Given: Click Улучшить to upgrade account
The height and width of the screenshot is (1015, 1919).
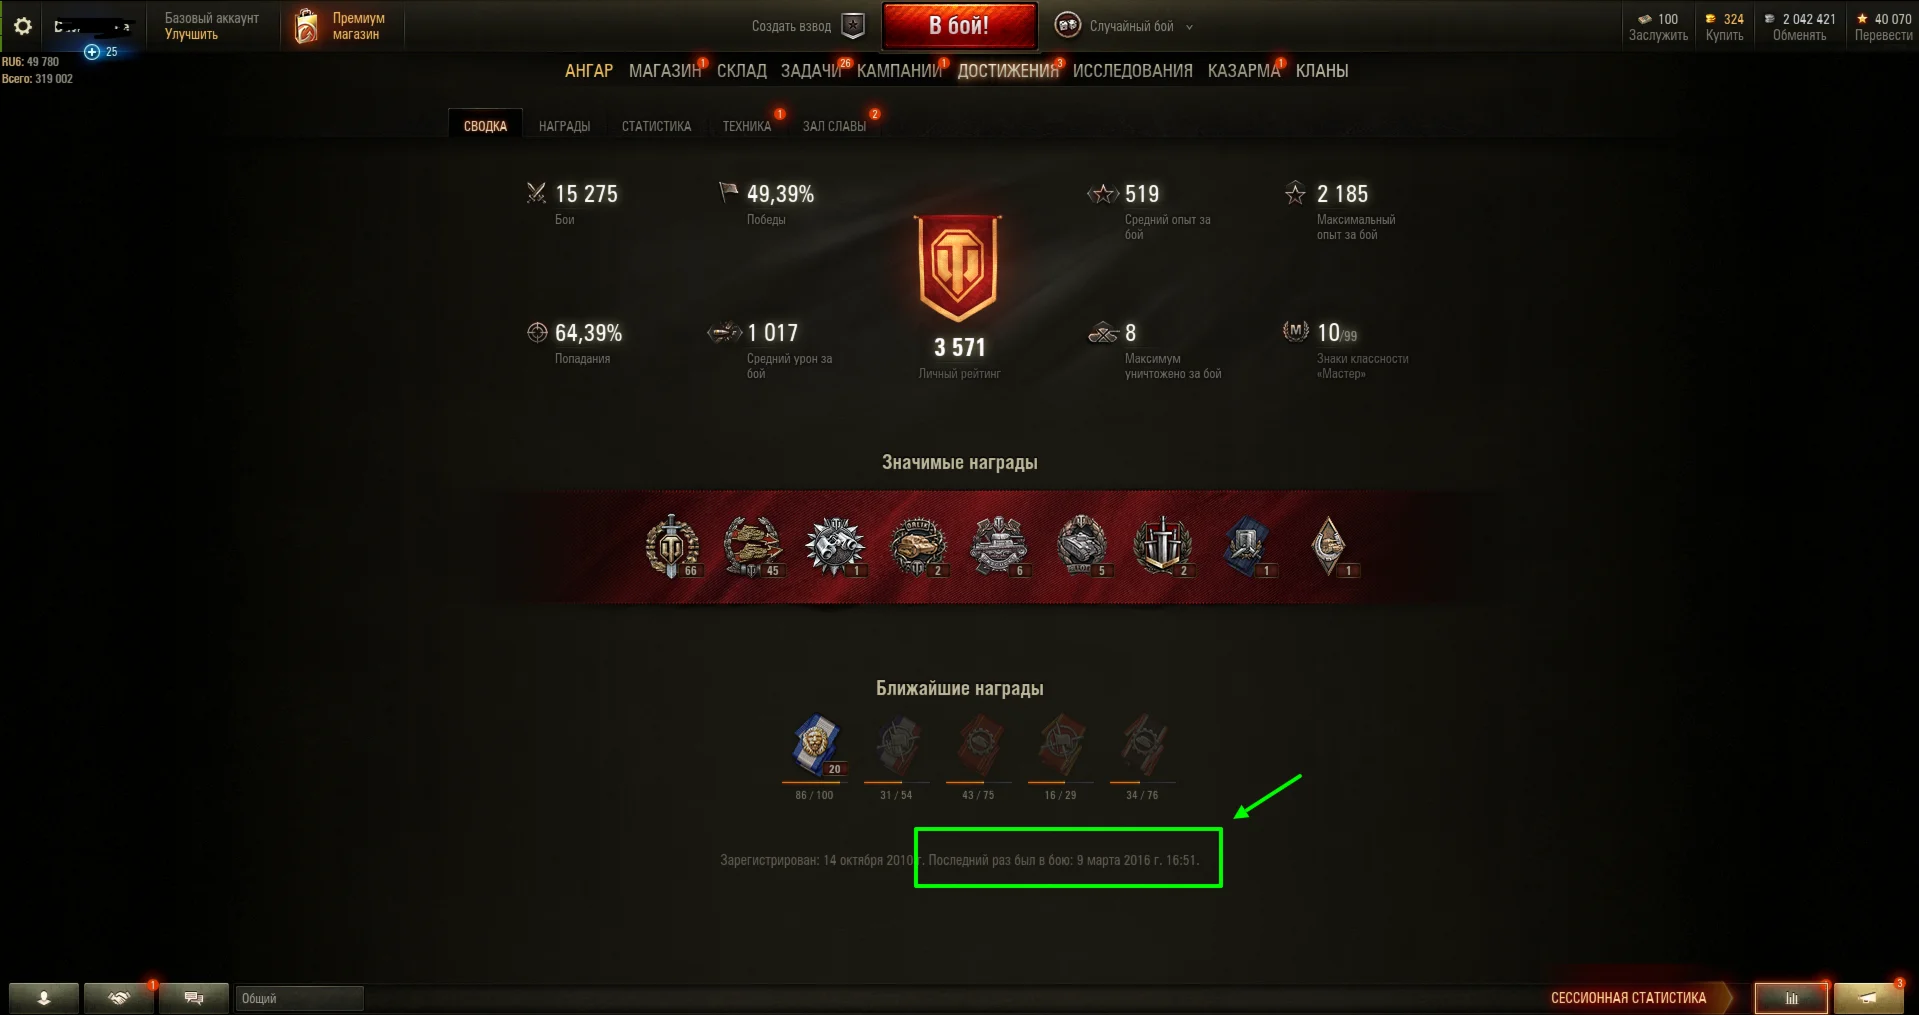Looking at the screenshot, I should click(191, 34).
